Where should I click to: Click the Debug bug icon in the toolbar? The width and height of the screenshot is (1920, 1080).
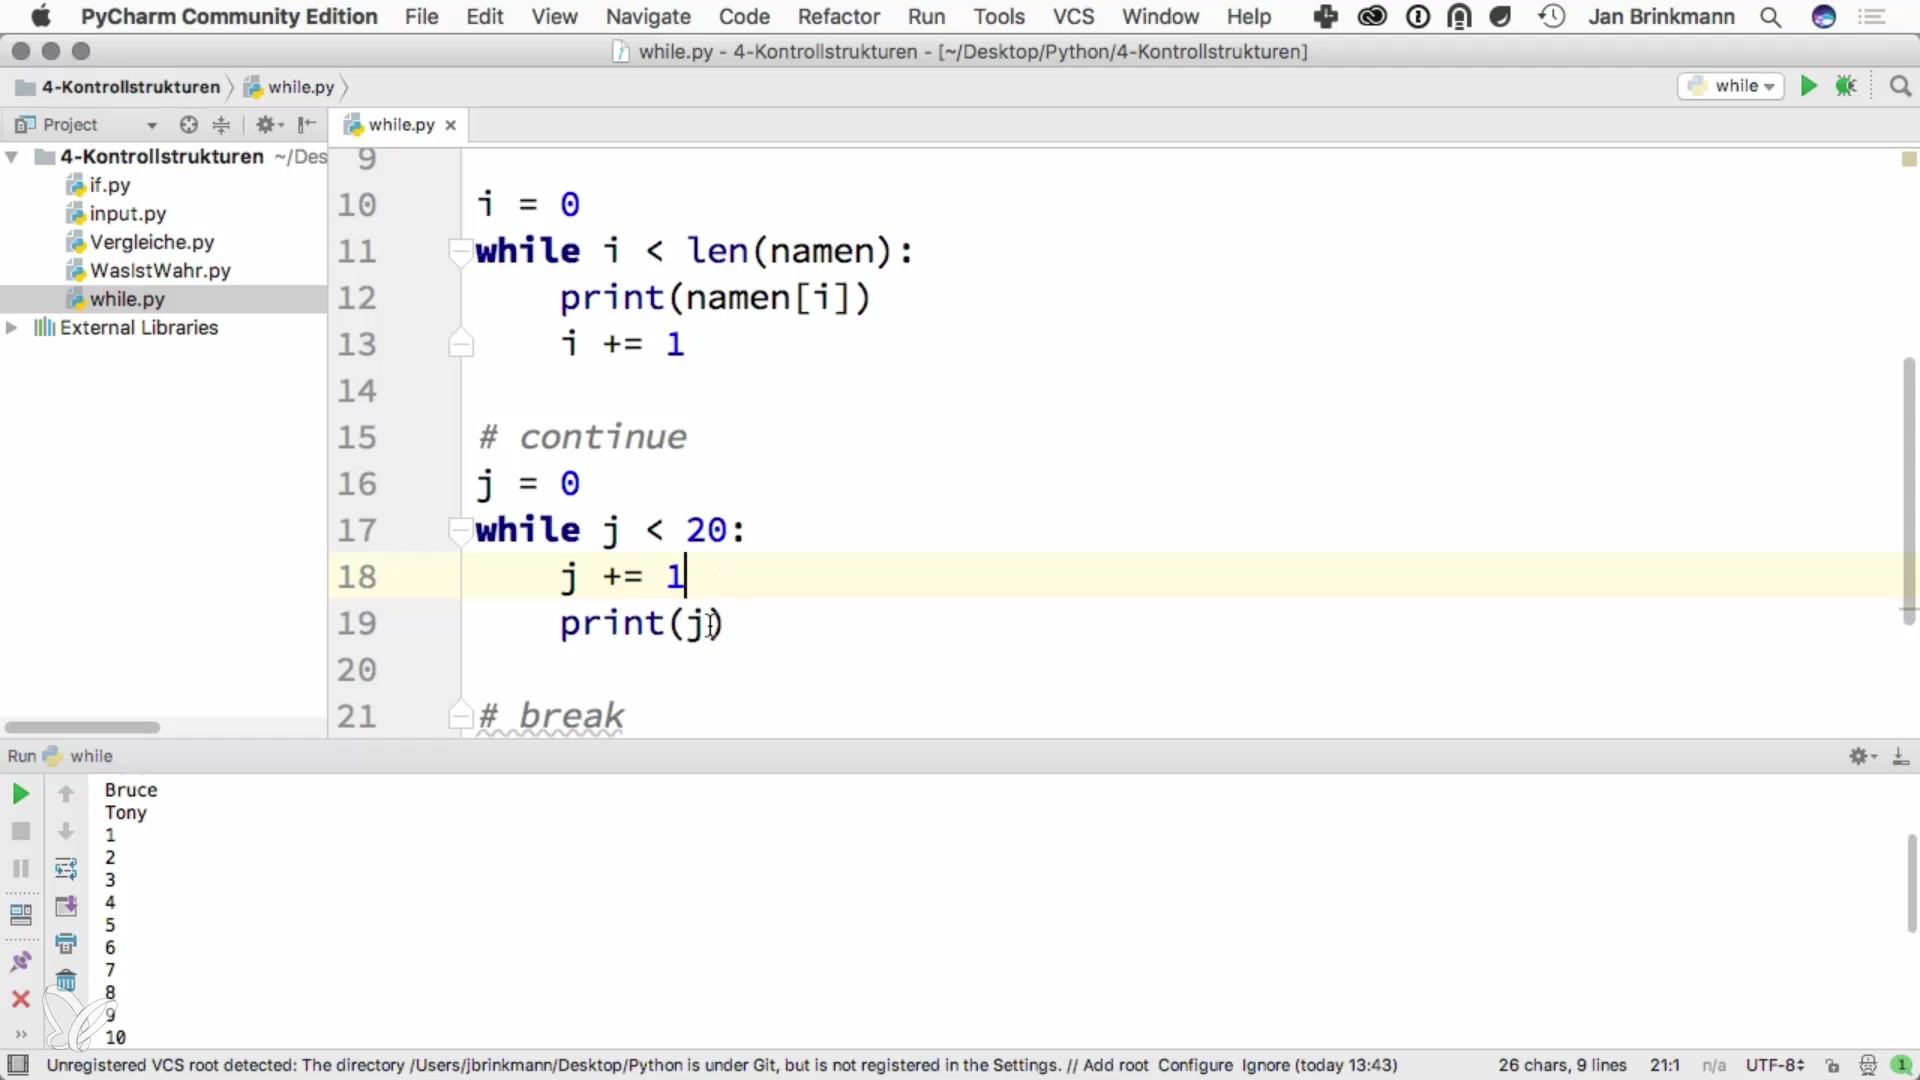click(x=1846, y=87)
